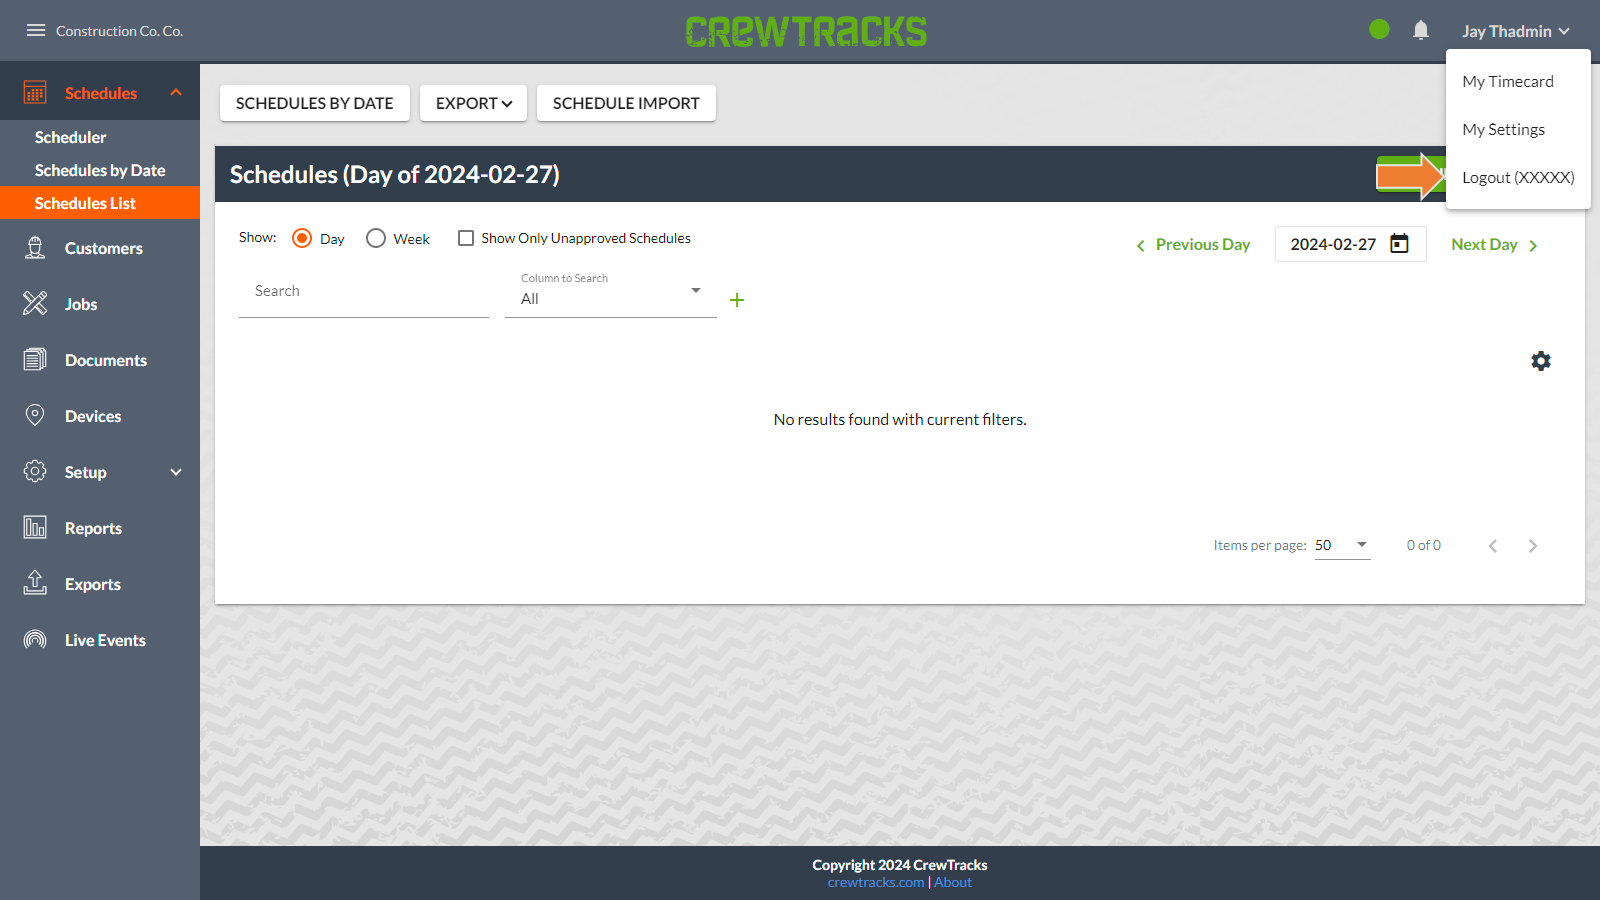Click the Construction Co. Co. company name
1600x900 pixels.
coord(119,31)
